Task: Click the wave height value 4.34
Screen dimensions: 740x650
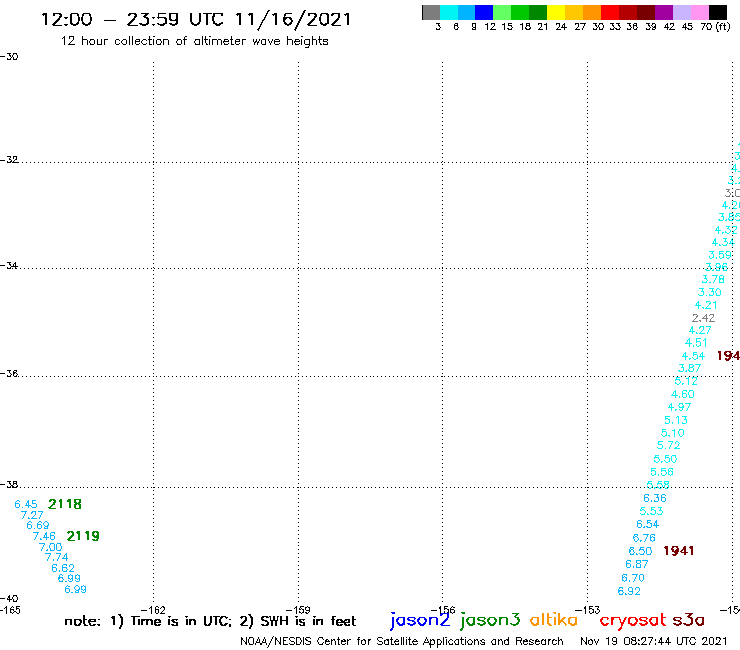Action: 723,242
